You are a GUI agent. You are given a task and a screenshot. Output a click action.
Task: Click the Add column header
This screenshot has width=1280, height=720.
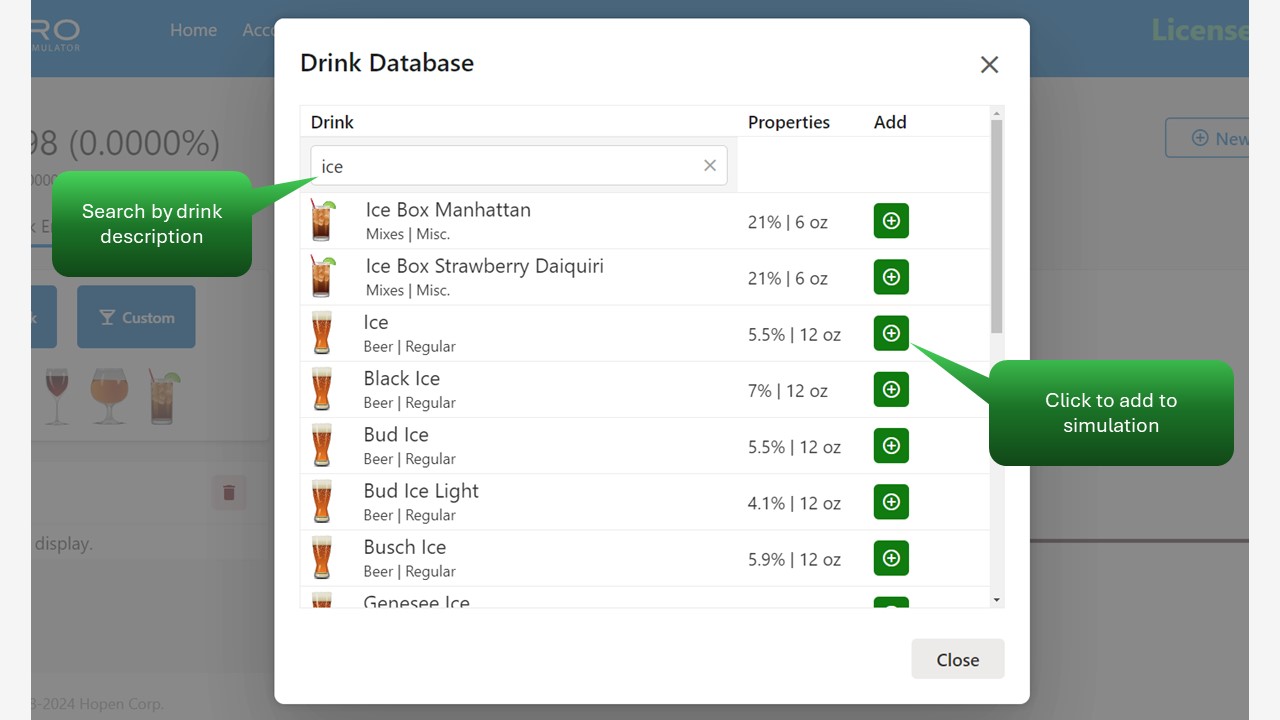[890, 122]
